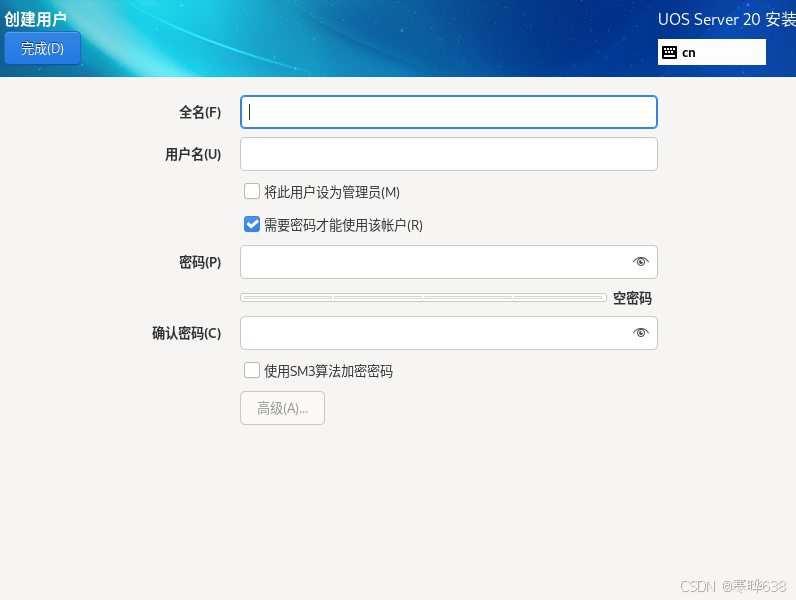Click the 用户名(U) username input field
This screenshot has width=796, height=600.
(x=449, y=154)
